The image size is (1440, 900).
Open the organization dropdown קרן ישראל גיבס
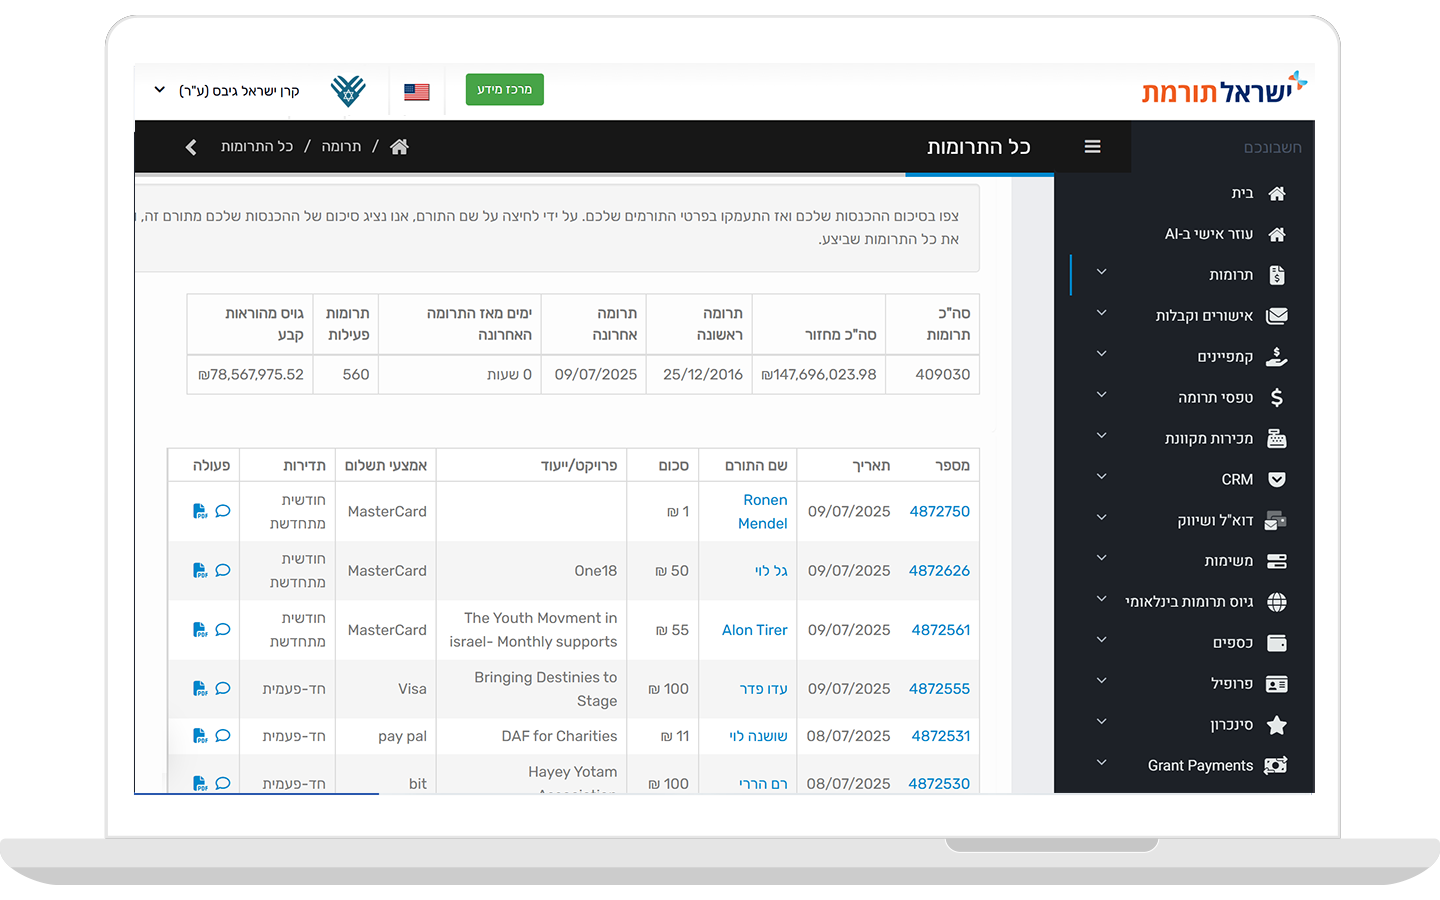227,91
